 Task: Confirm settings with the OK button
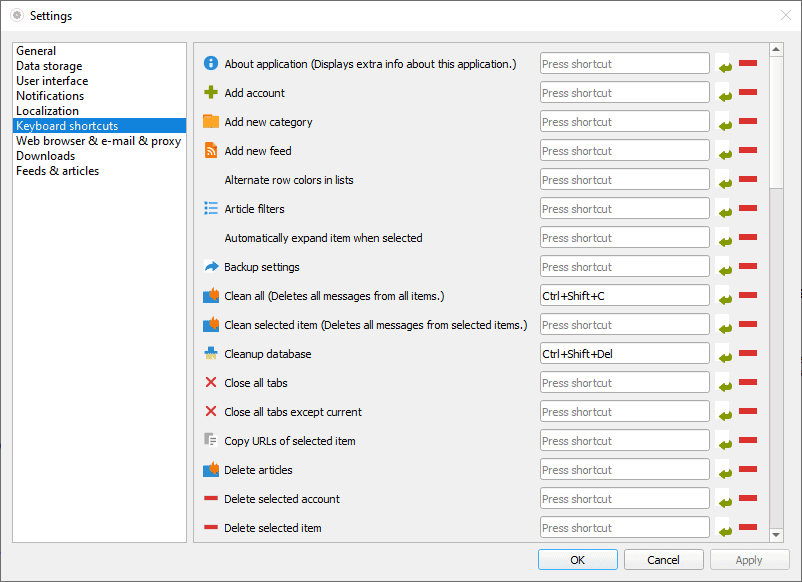point(577,559)
